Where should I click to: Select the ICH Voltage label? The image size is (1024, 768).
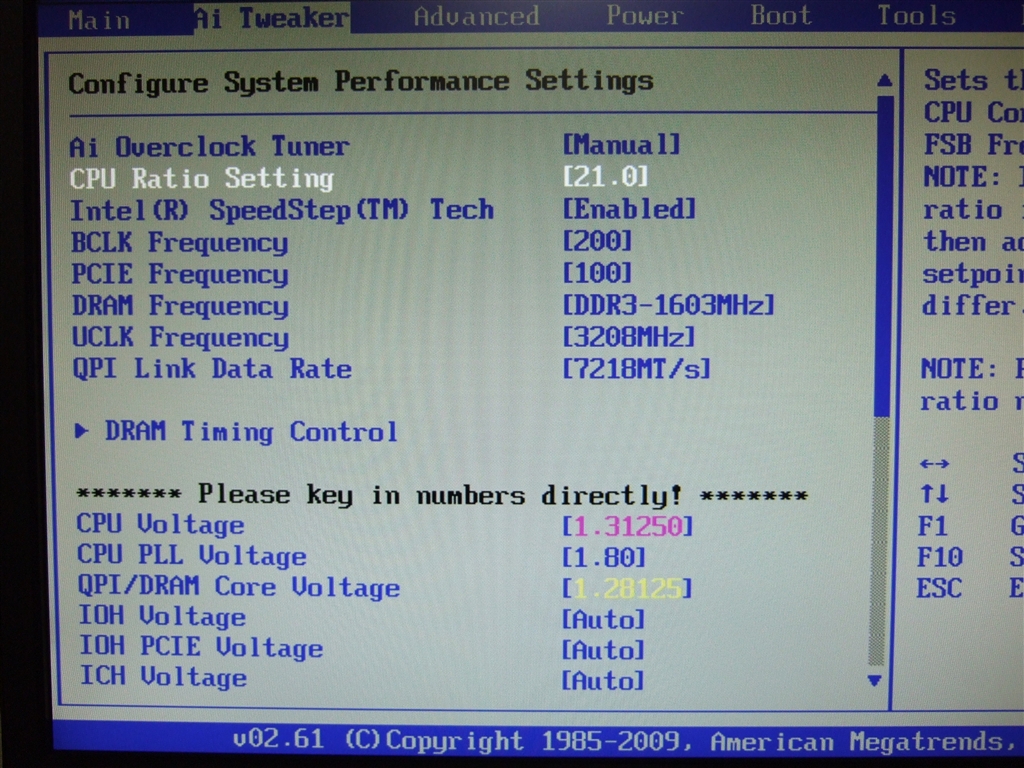click(163, 677)
